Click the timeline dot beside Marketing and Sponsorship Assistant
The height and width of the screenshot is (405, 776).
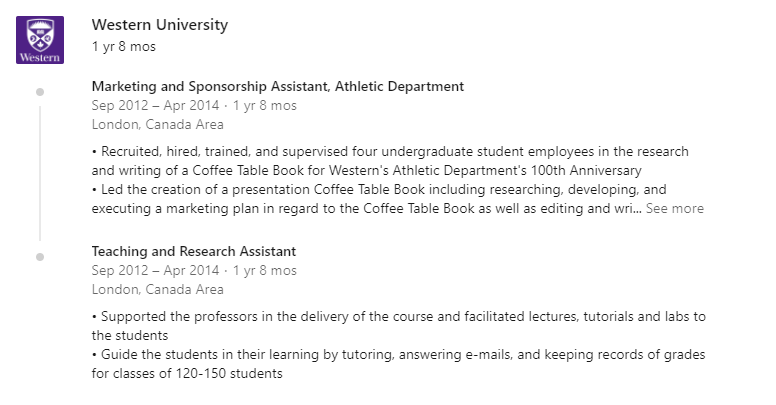tap(40, 92)
